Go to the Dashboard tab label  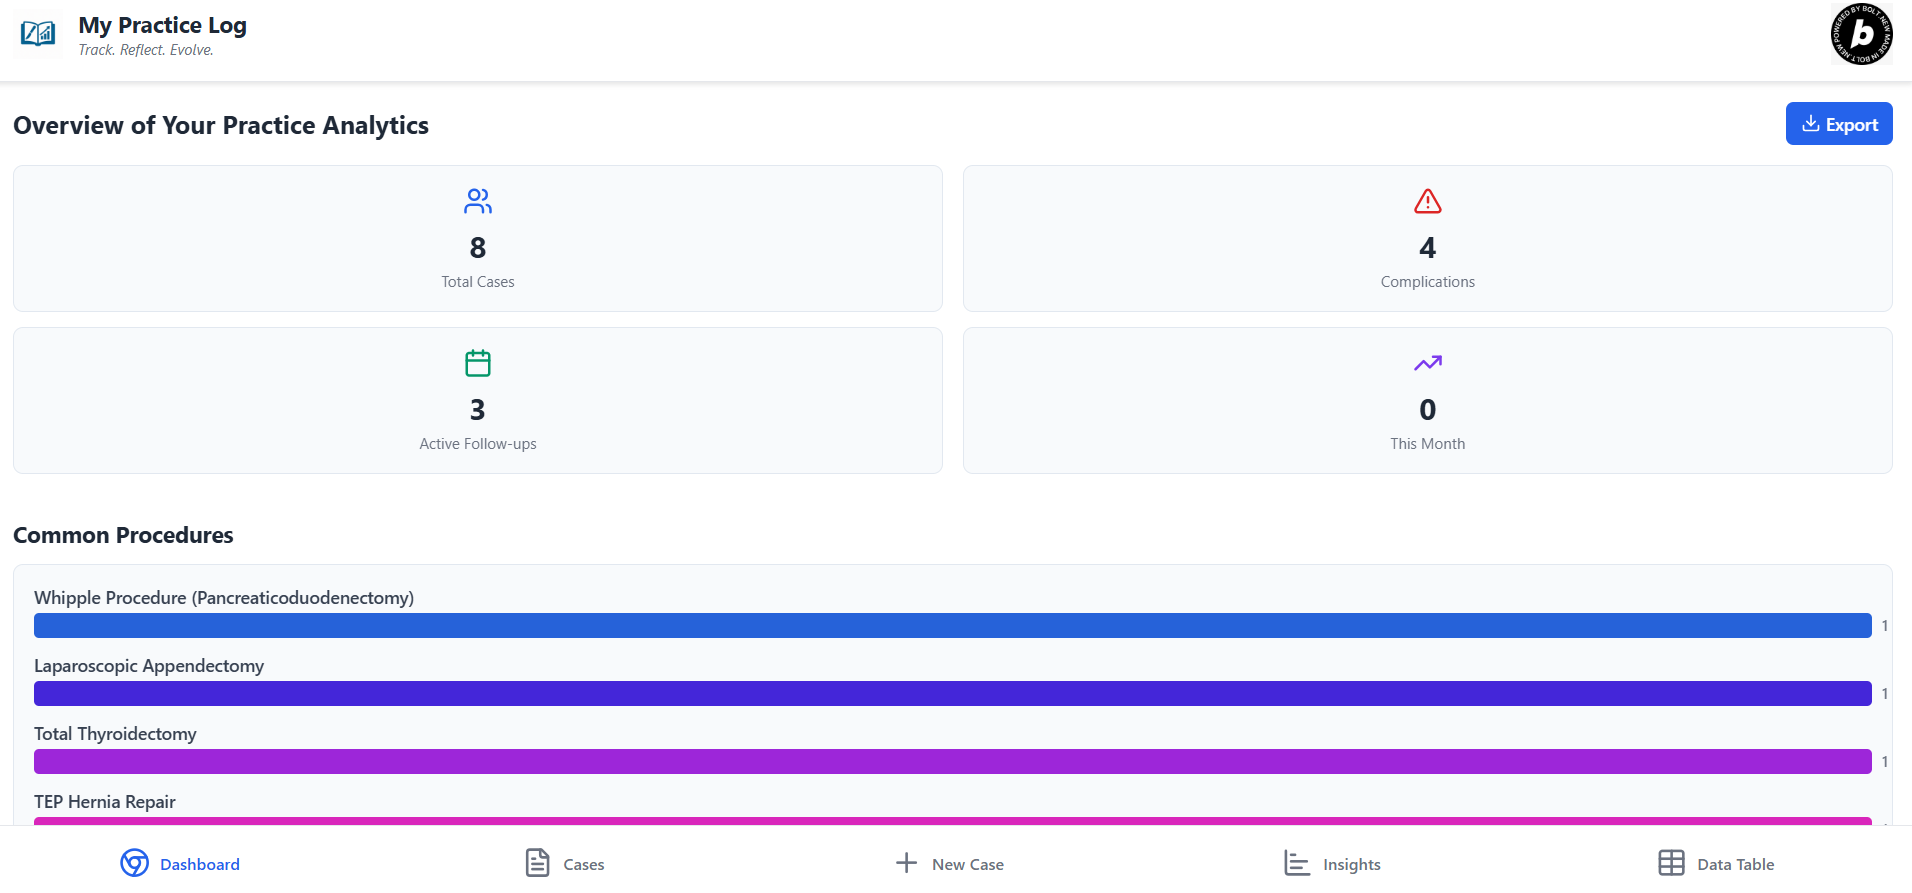click(x=200, y=865)
